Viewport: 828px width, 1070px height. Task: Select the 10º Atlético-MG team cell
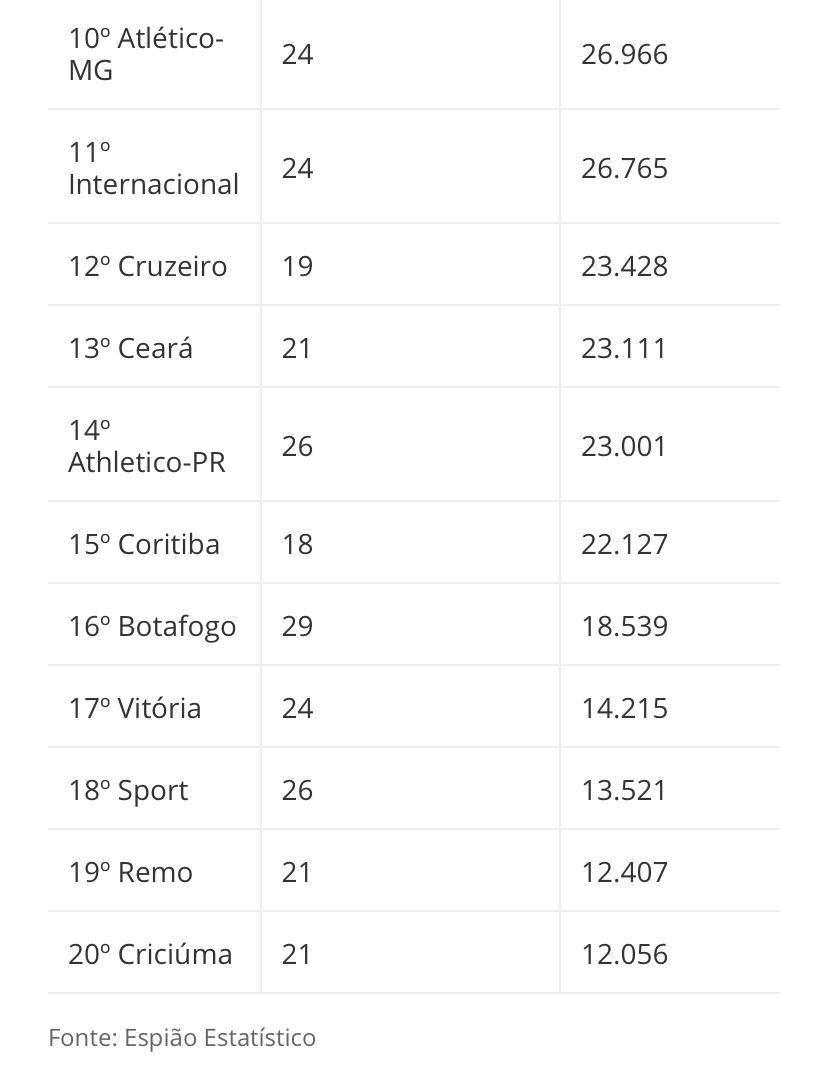[x=146, y=55]
